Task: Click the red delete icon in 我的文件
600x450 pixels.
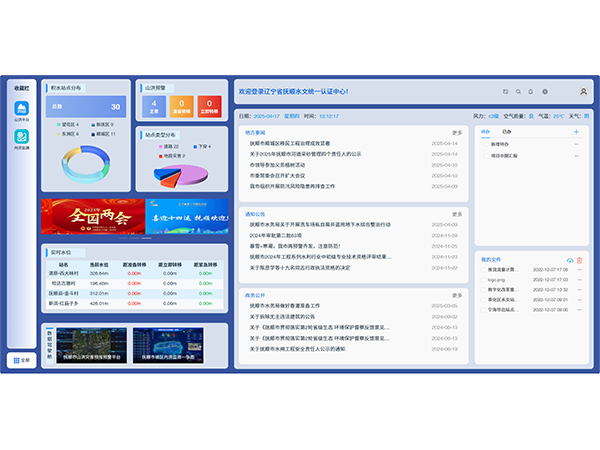Action: pyautogui.click(x=580, y=260)
